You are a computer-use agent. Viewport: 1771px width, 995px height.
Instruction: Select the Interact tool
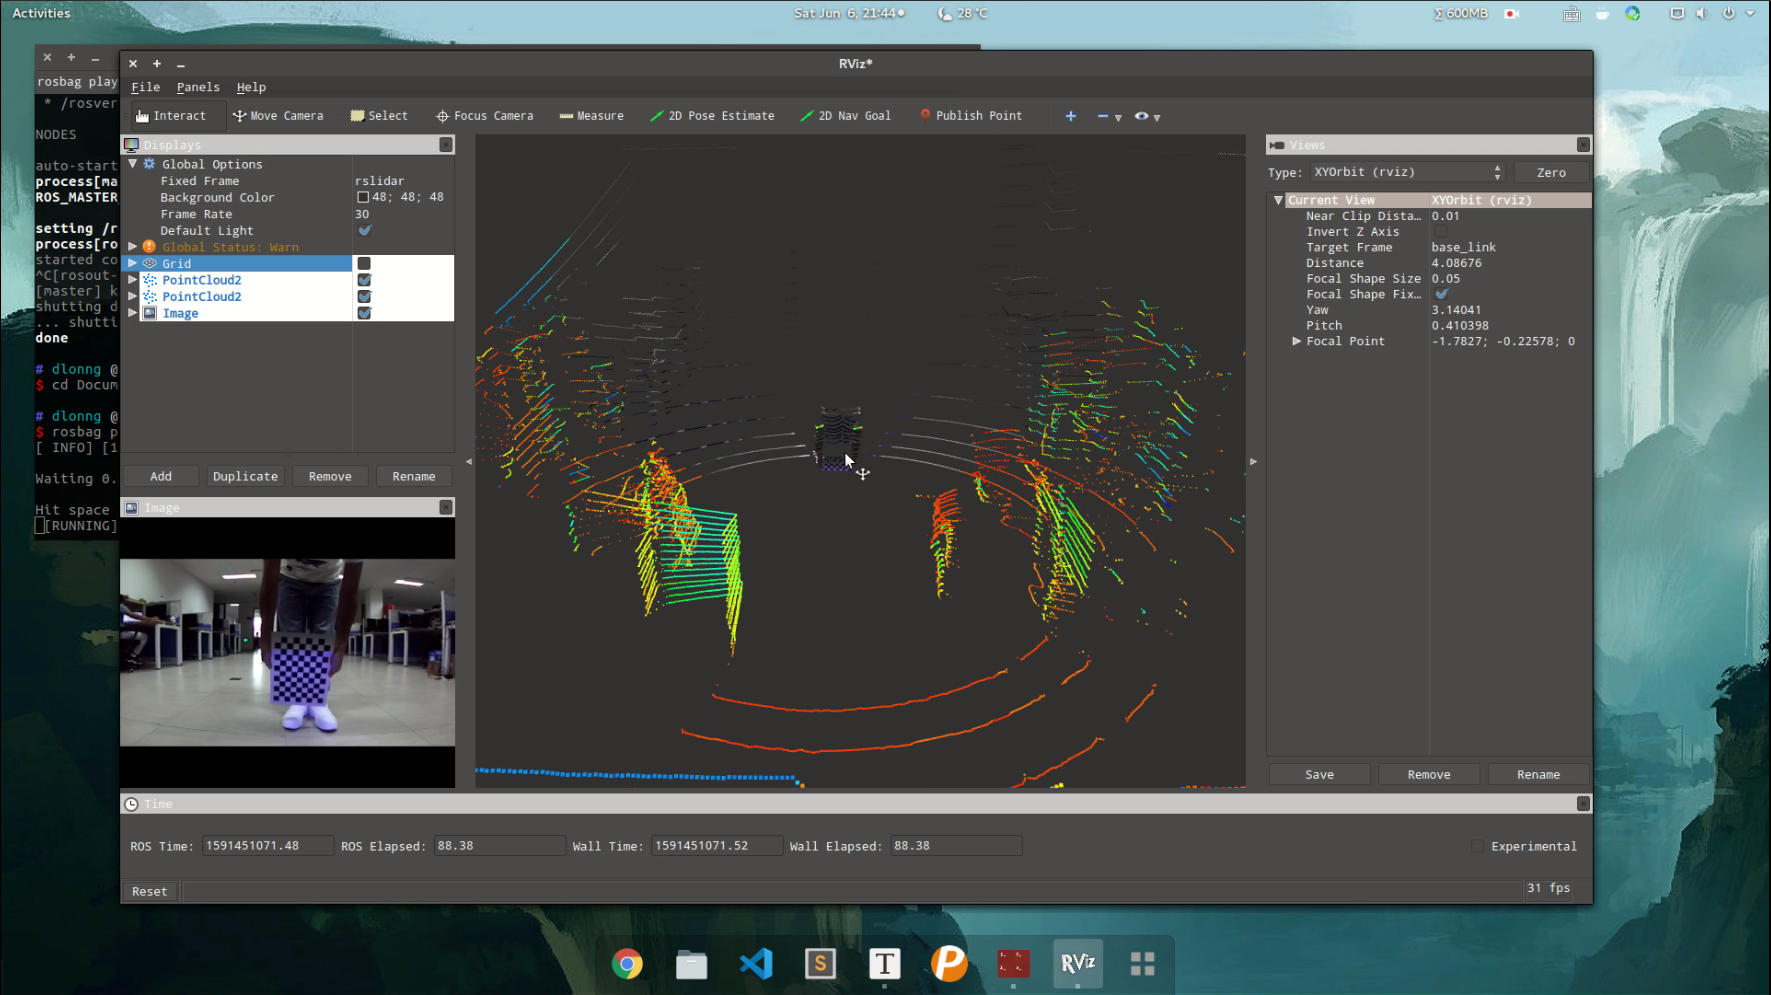coord(171,116)
